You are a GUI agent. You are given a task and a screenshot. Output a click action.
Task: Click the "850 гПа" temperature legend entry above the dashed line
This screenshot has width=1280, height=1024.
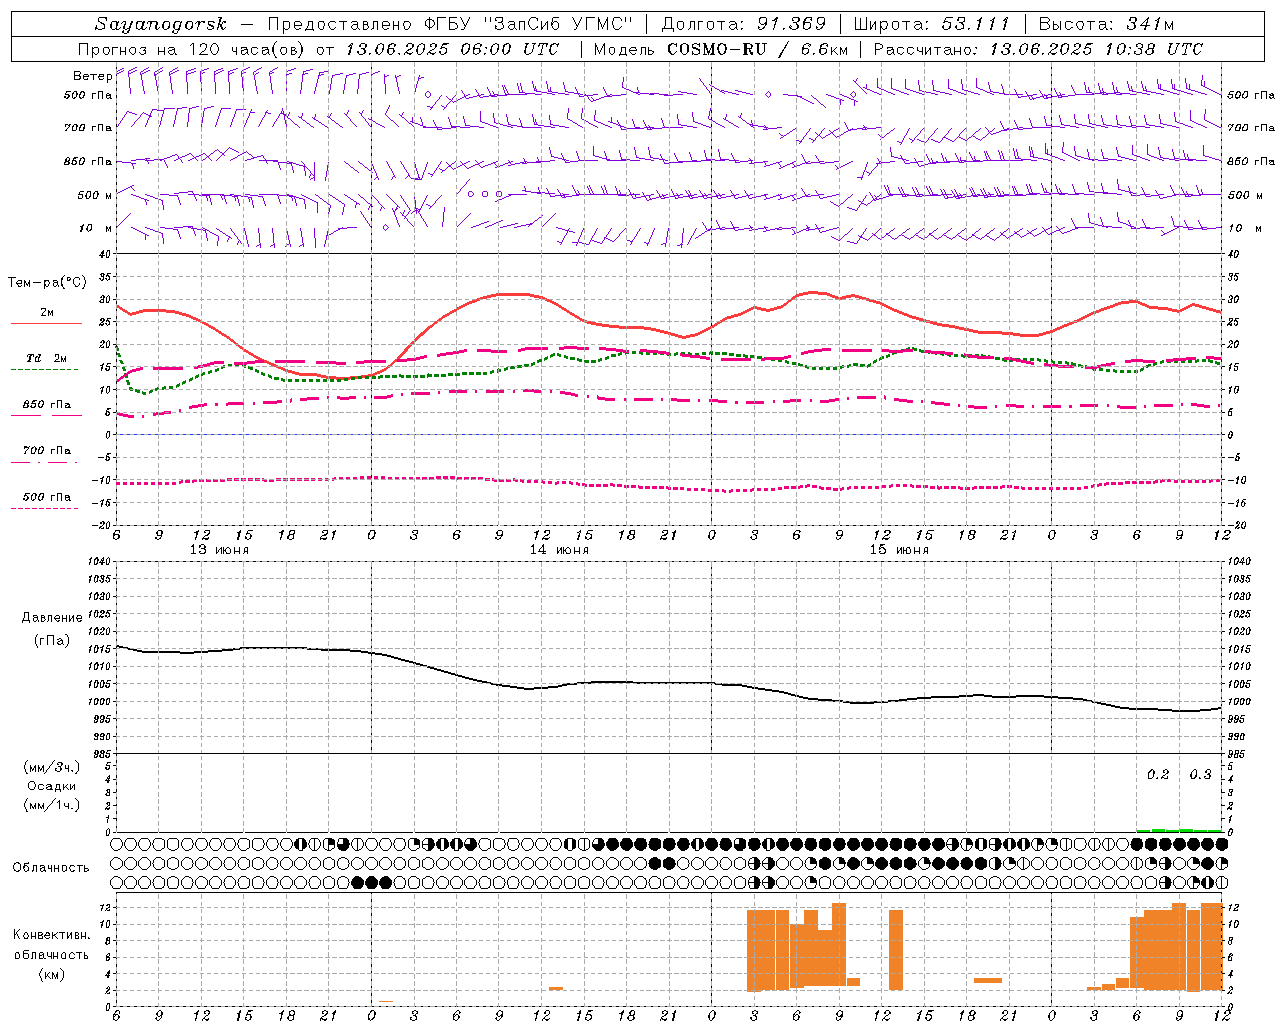pyautogui.click(x=46, y=405)
